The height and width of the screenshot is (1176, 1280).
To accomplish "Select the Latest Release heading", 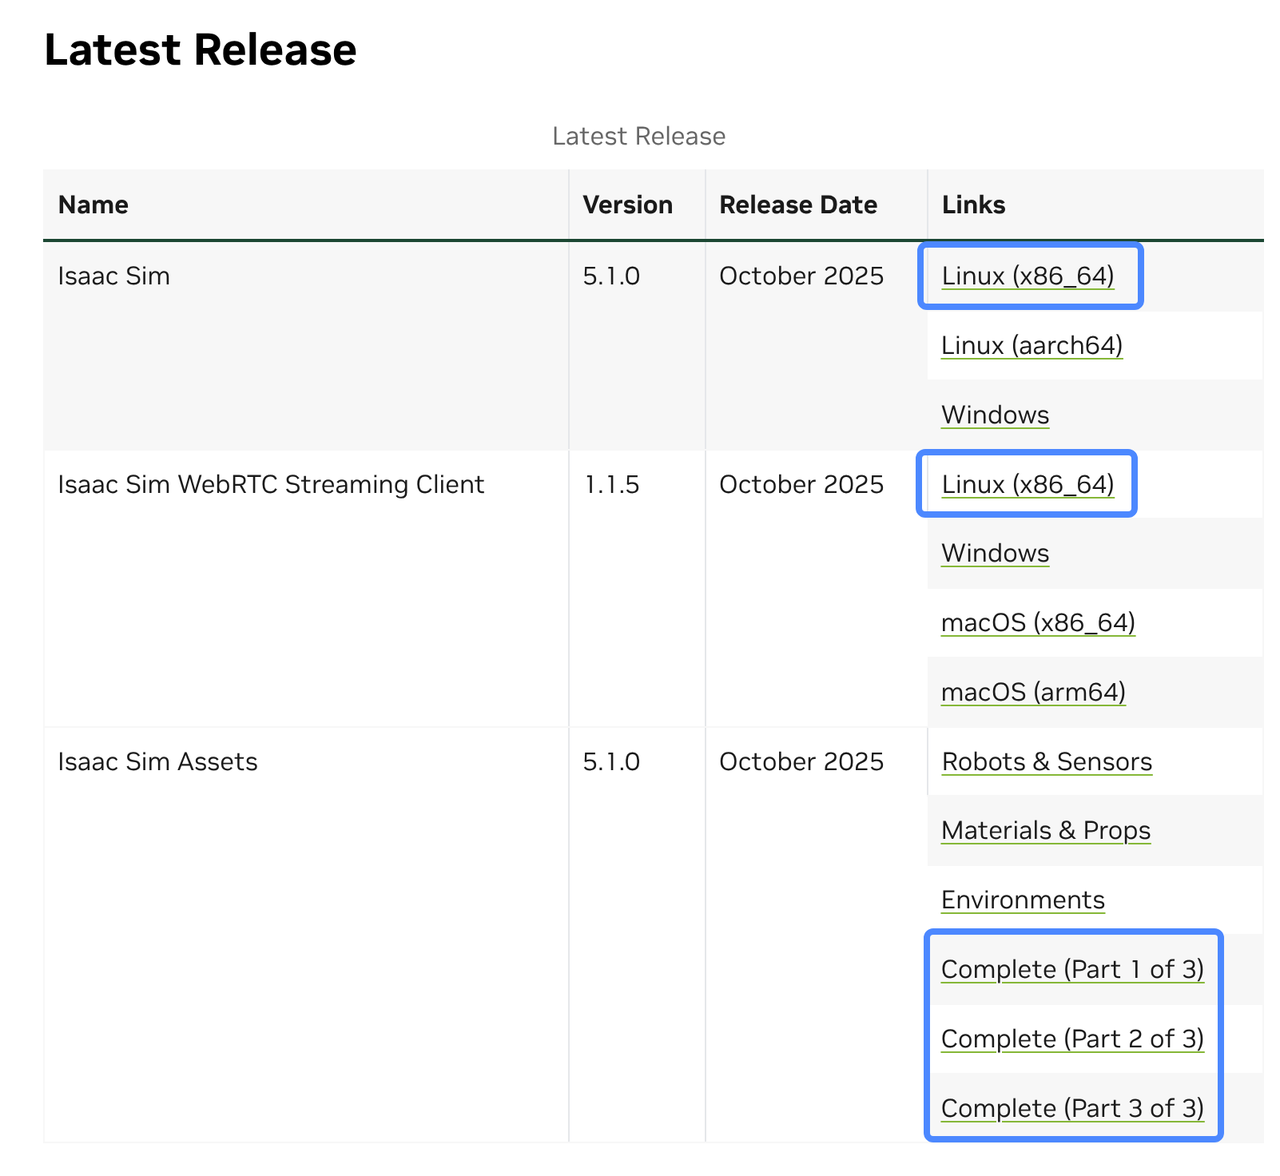I will [x=200, y=50].
